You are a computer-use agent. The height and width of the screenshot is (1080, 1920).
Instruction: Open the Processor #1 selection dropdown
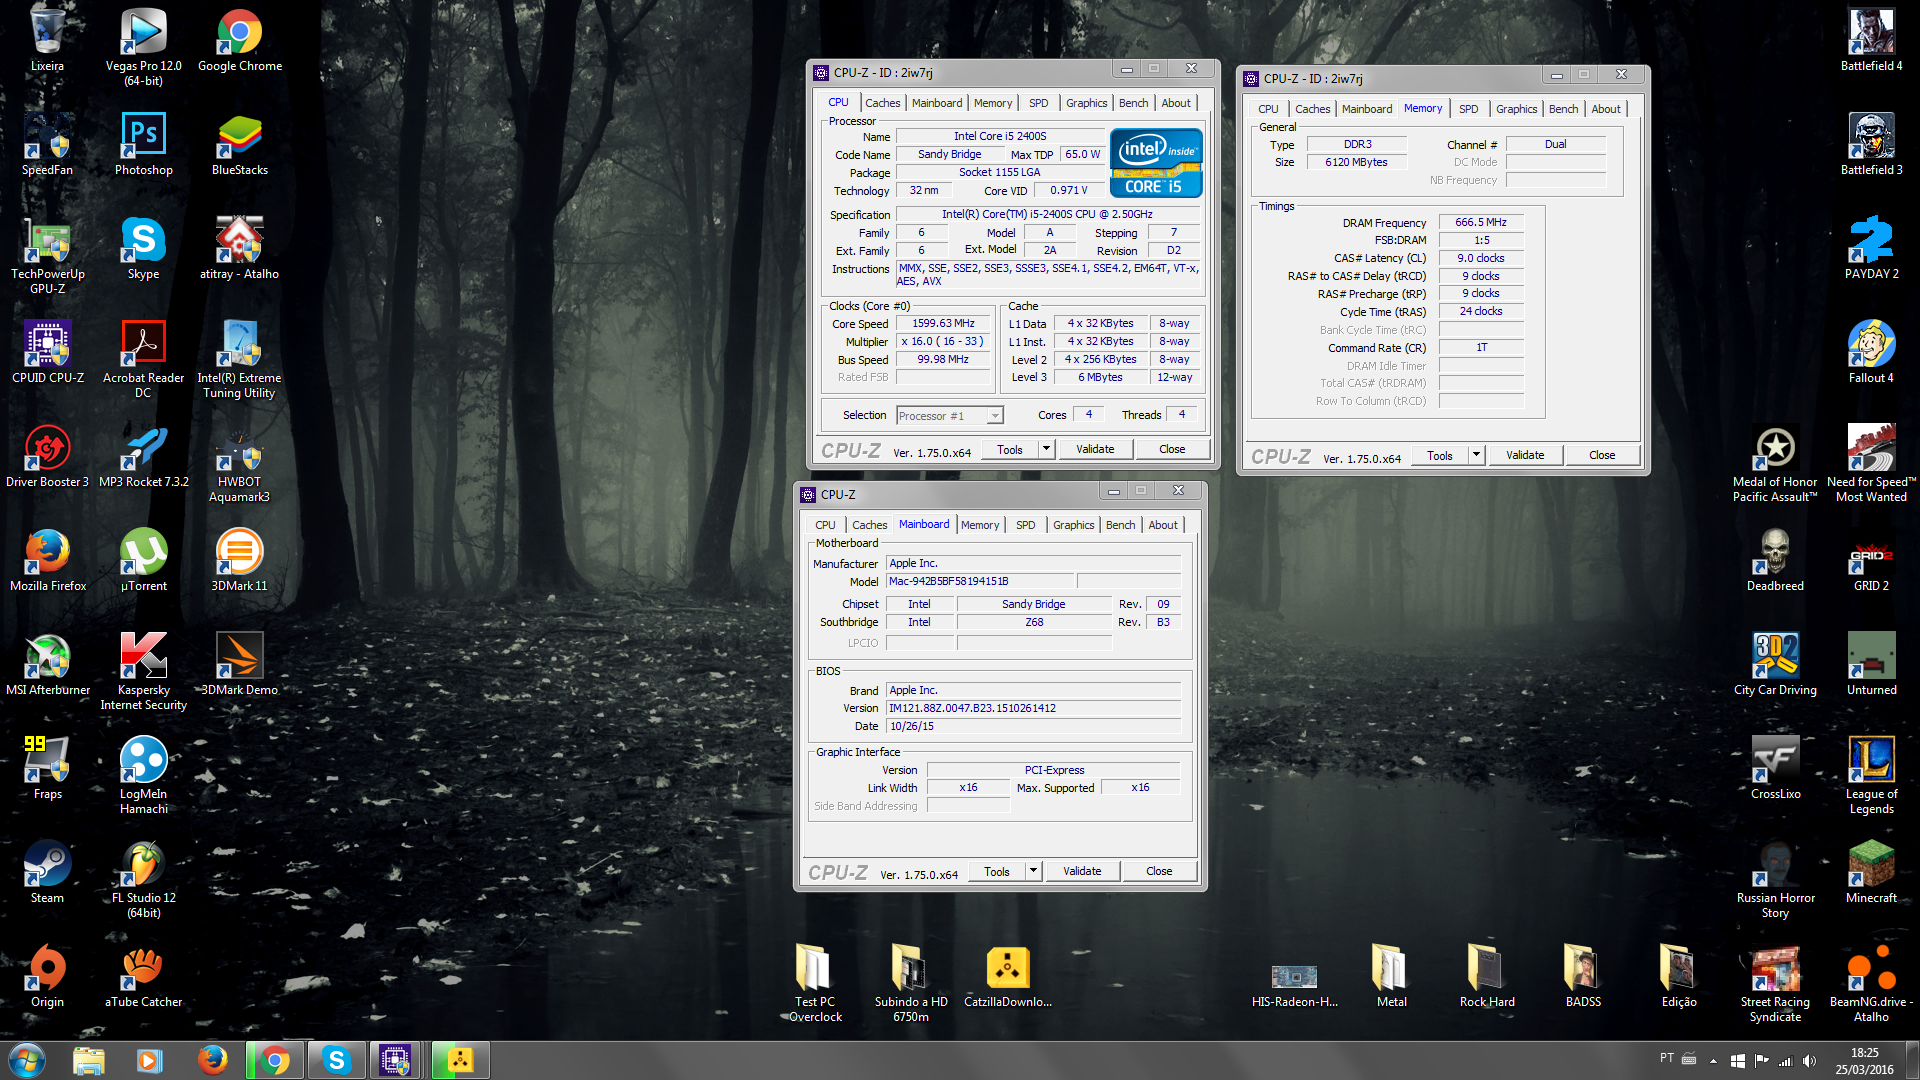pyautogui.click(x=949, y=416)
